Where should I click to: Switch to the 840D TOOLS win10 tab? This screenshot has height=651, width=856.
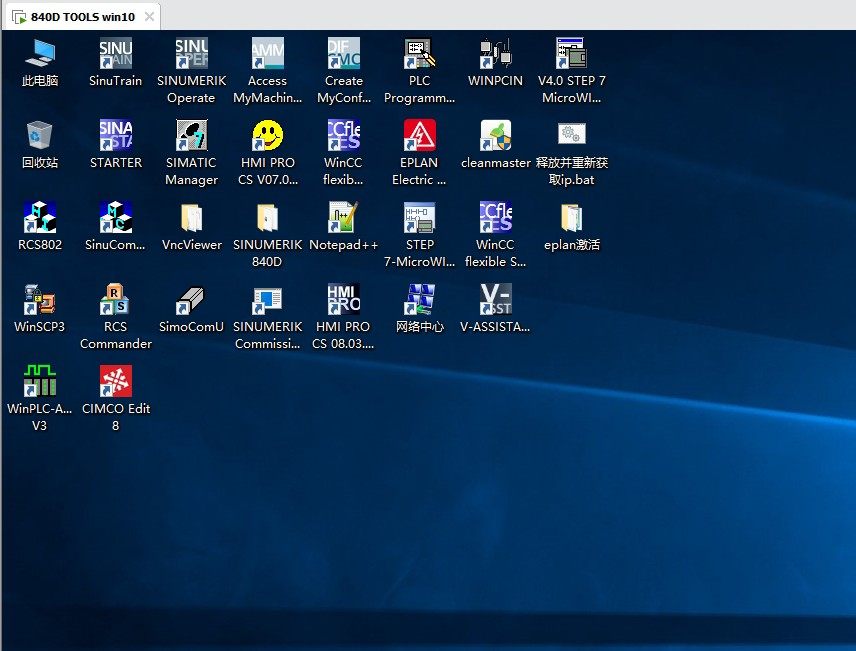pos(82,17)
